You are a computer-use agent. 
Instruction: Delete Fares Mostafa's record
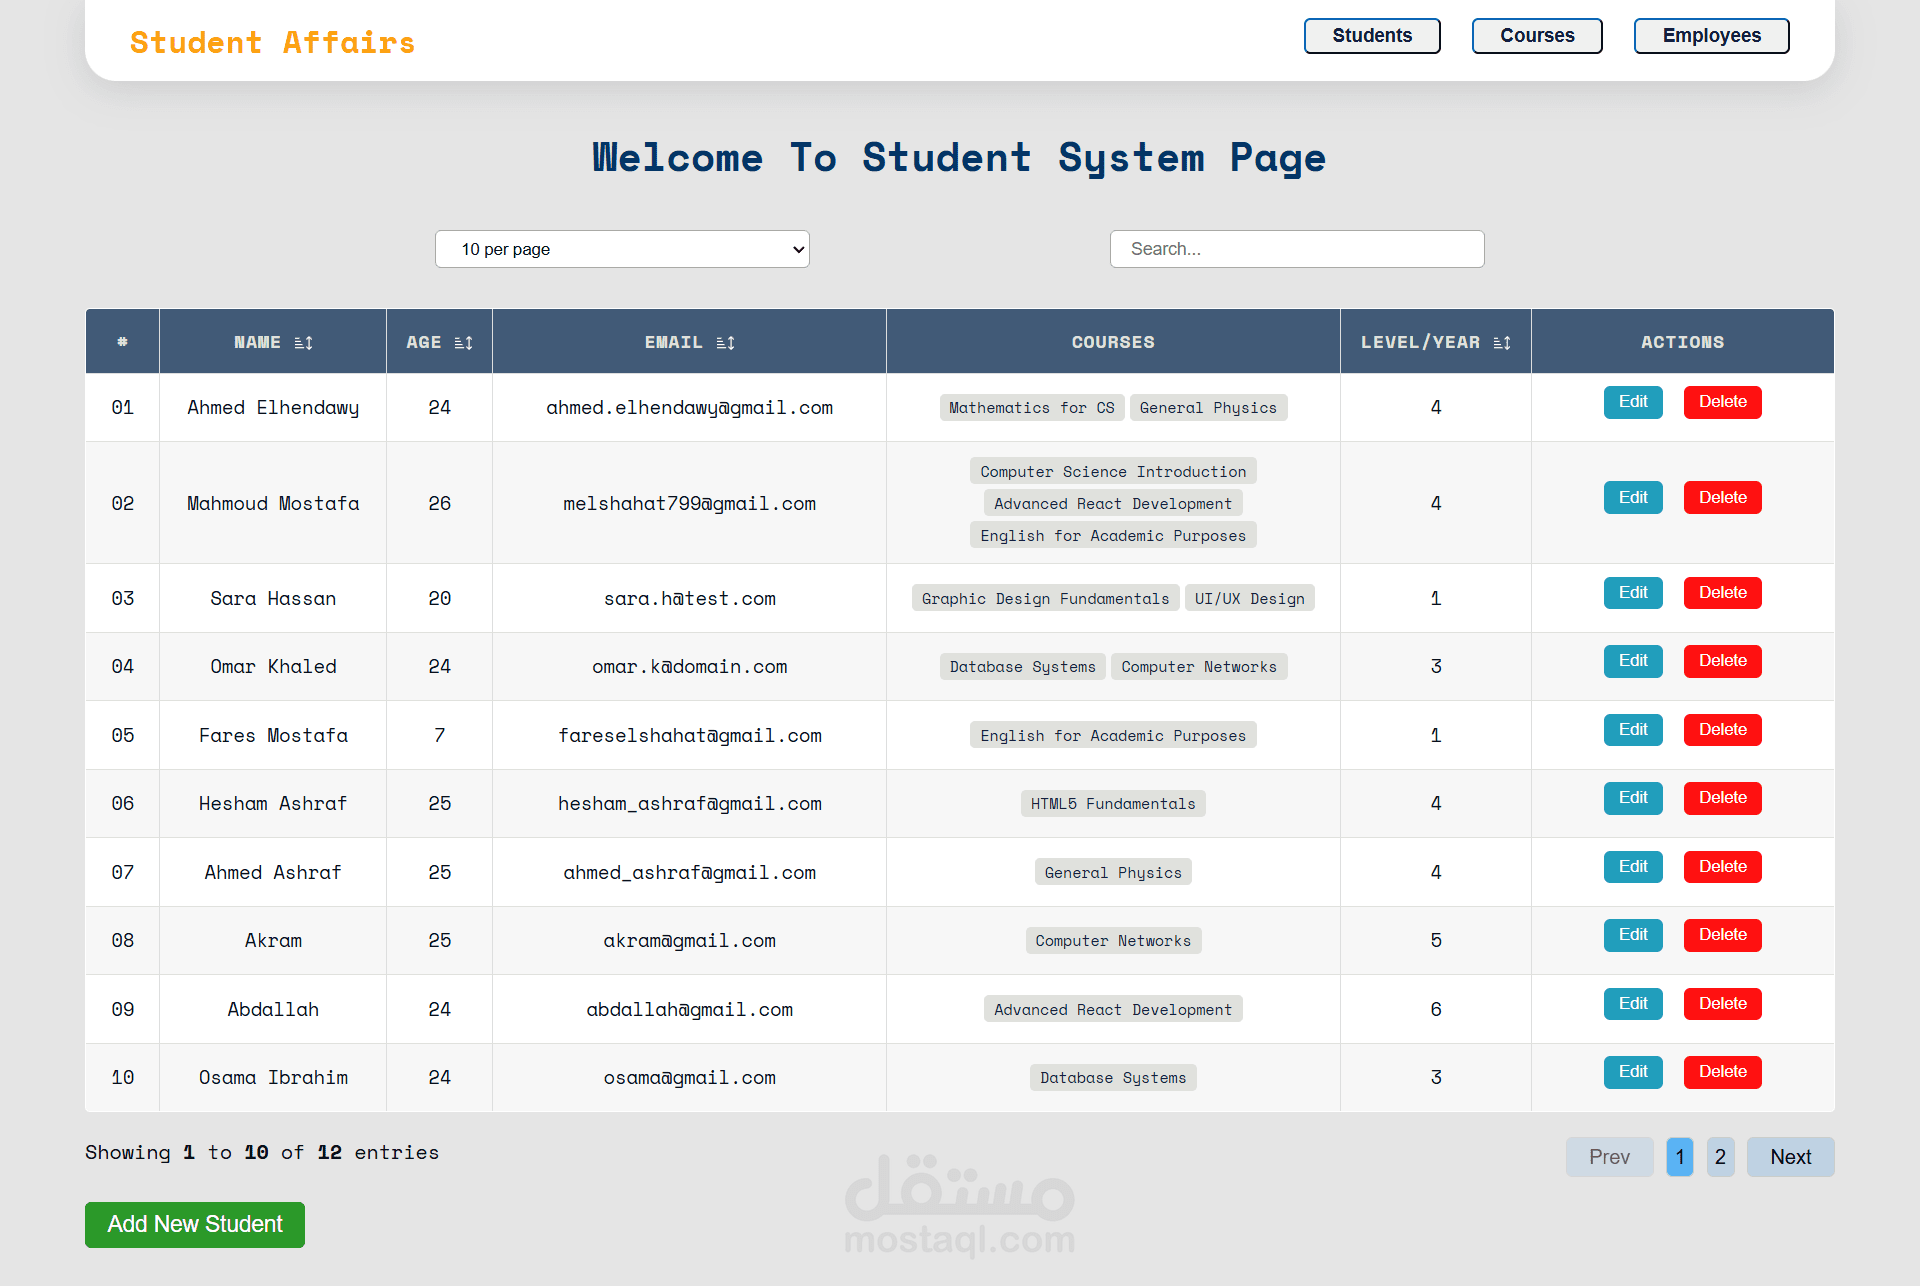[1722, 730]
